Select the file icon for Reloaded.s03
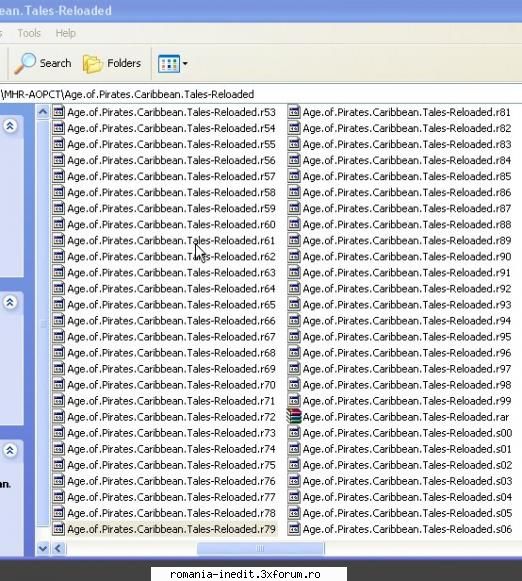Image resolution: width=522 pixels, height=581 pixels. [x=294, y=481]
